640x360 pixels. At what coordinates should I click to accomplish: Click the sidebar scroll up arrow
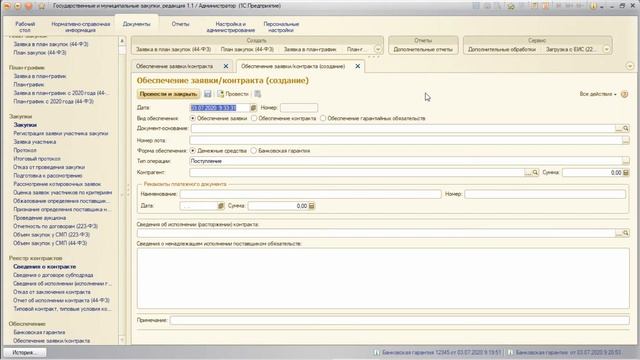click(x=122, y=41)
